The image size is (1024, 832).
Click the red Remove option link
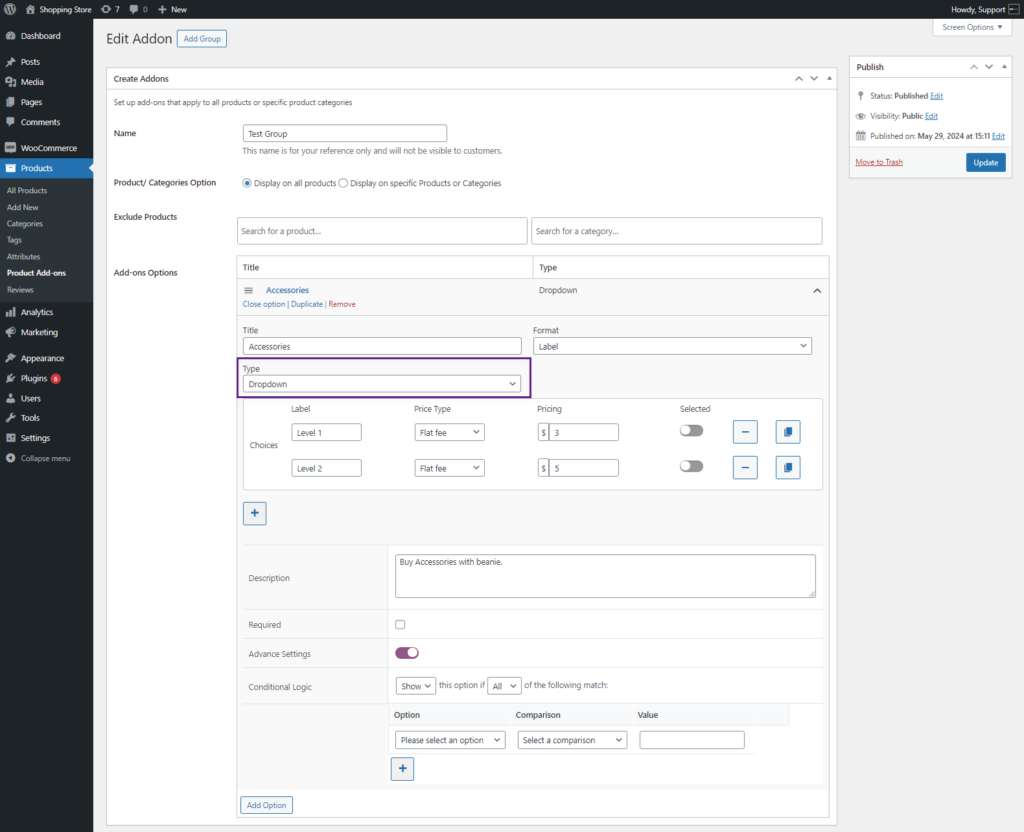point(342,304)
